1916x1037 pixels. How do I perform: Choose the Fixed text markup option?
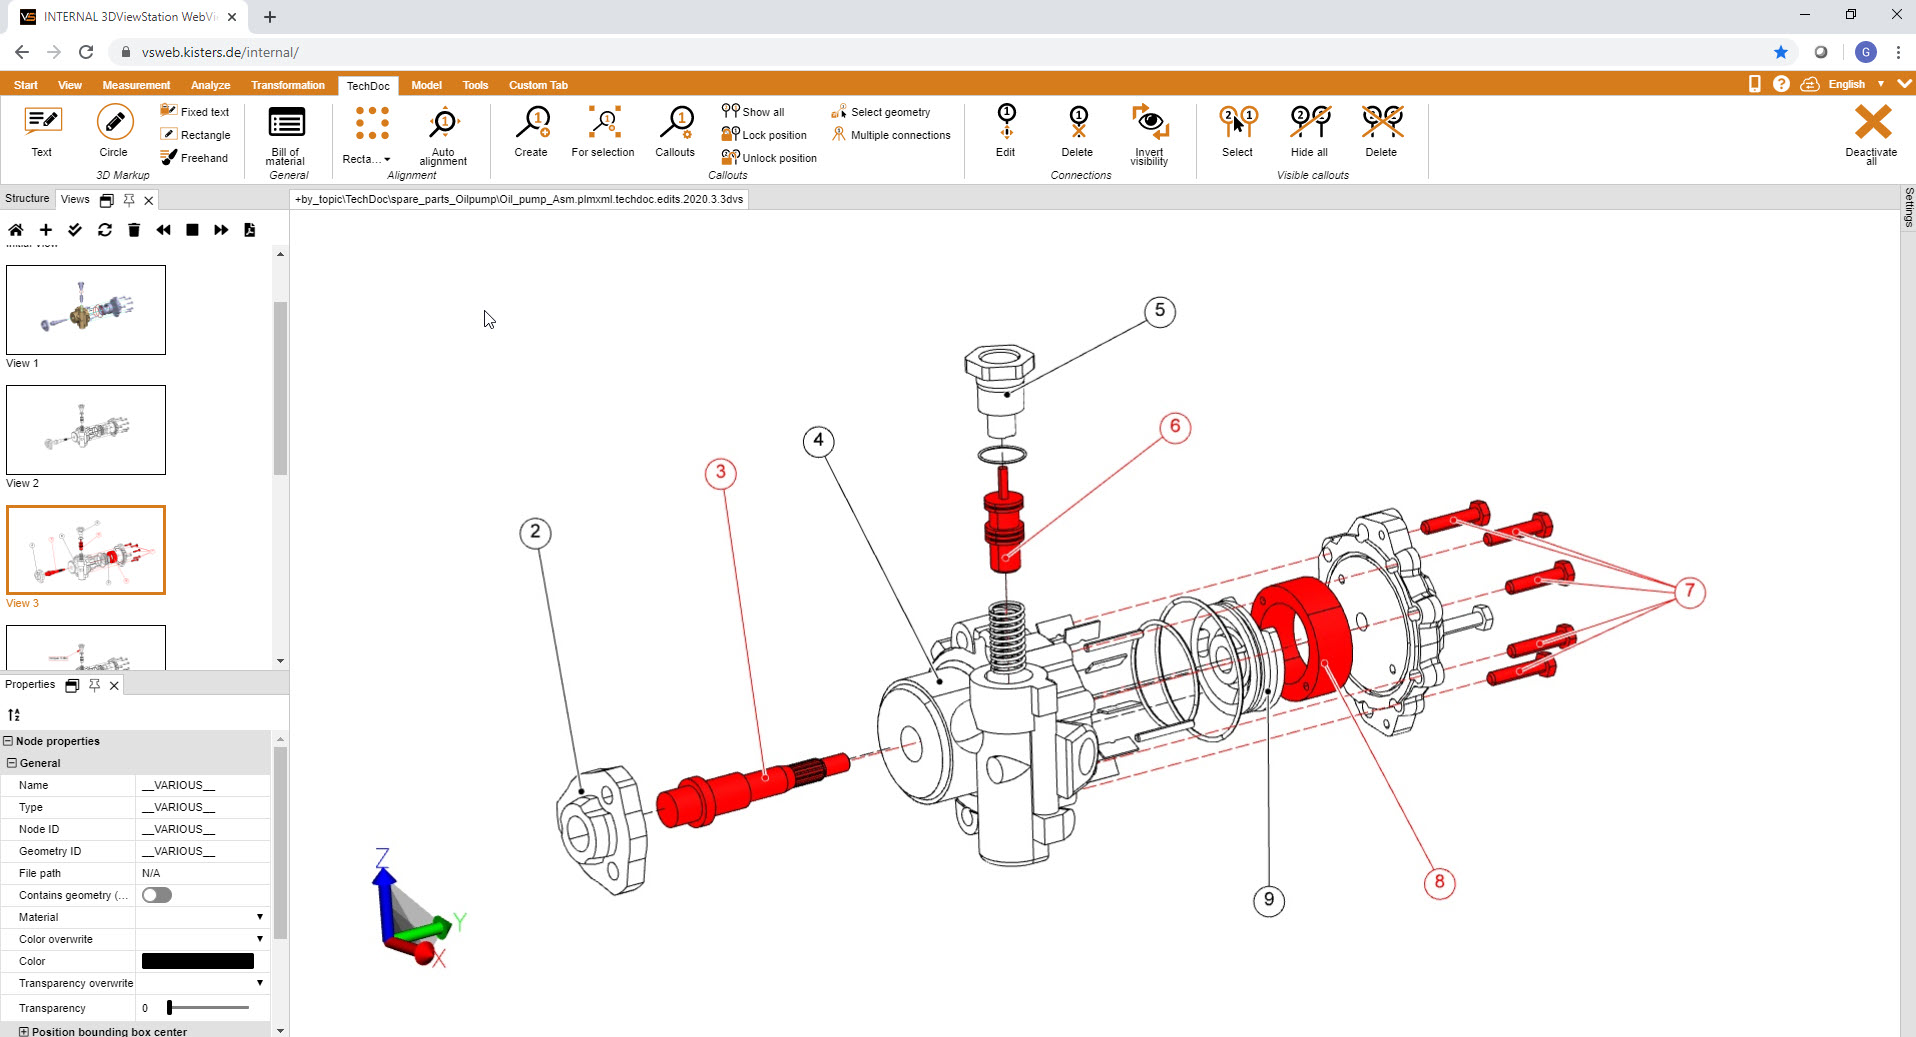click(x=195, y=112)
